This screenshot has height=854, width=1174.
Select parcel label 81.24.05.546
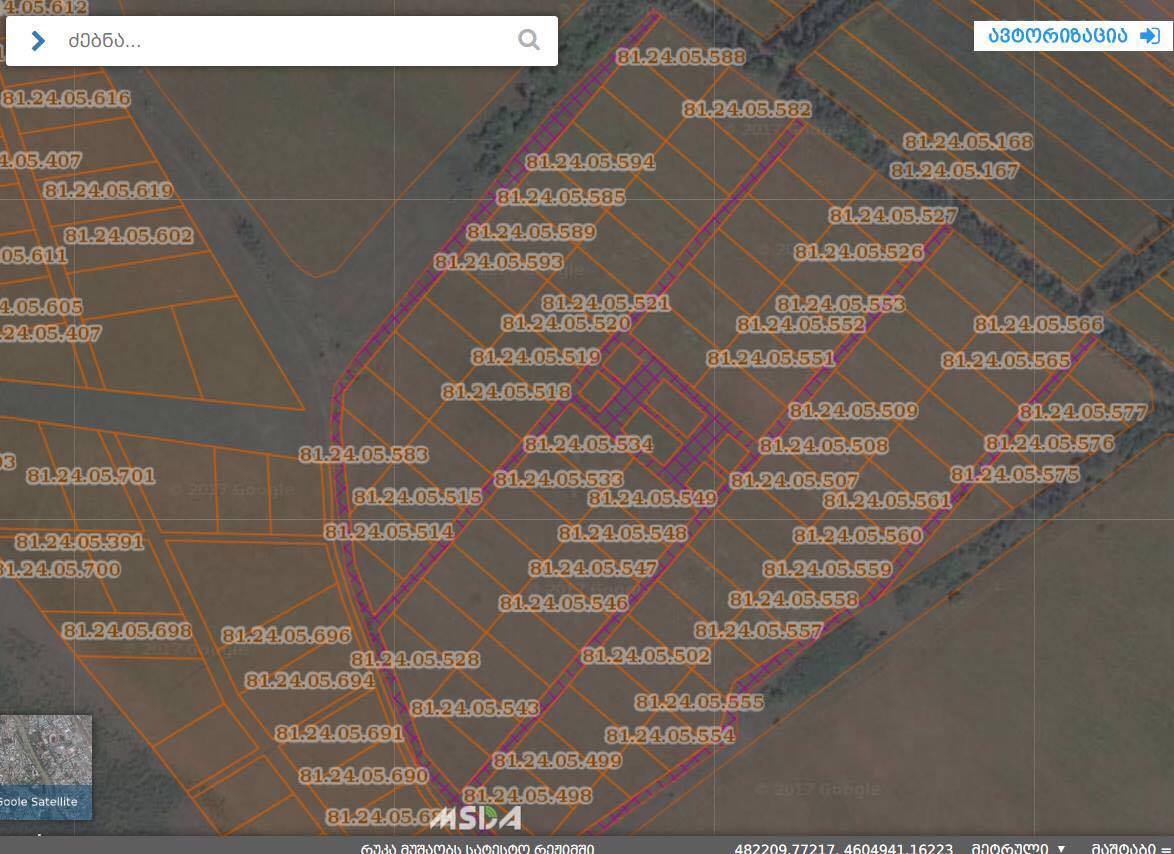pyautogui.click(x=563, y=603)
